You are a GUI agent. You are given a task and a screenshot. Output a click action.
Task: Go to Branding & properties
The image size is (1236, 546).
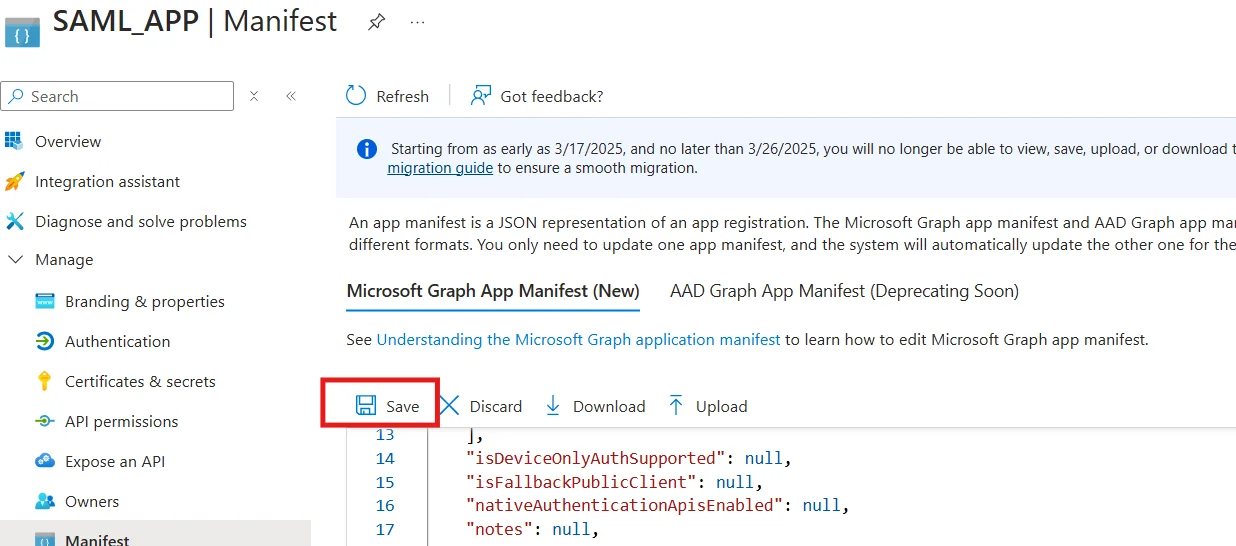[144, 301]
